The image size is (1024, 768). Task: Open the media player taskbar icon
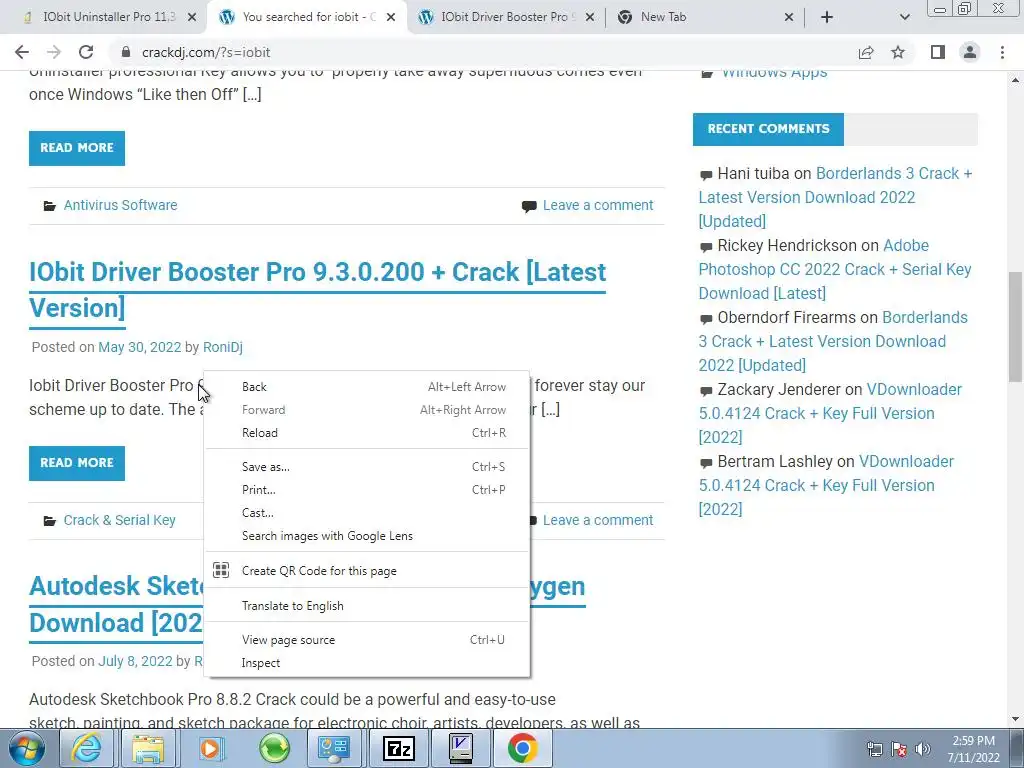click(x=210, y=748)
